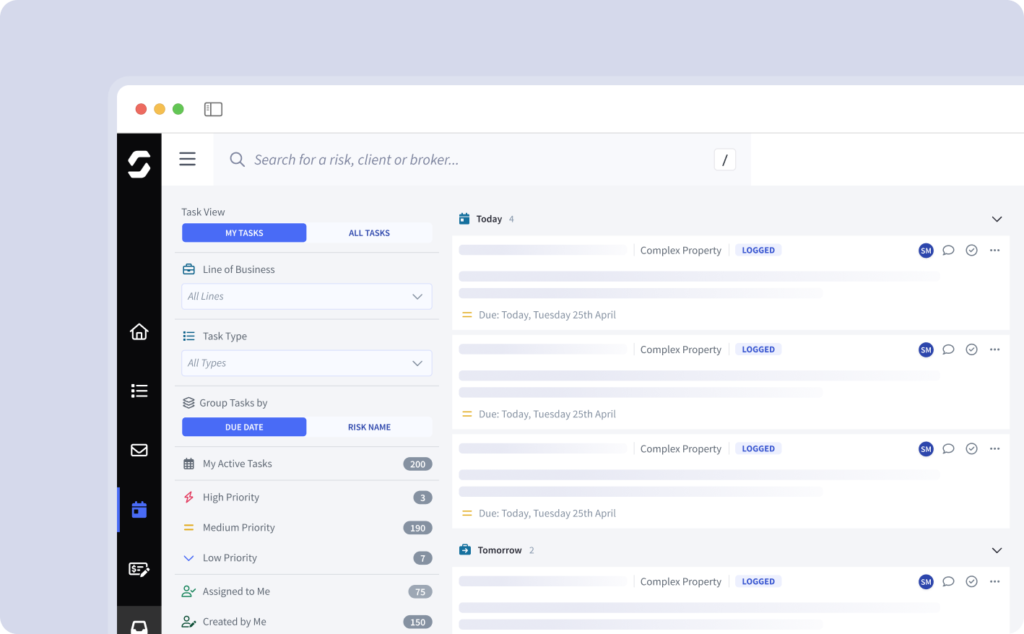The height and width of the screenshot is (634, 1024).
Task: Open the ellipsis menu on the second task
Action: tap(994, 349)
